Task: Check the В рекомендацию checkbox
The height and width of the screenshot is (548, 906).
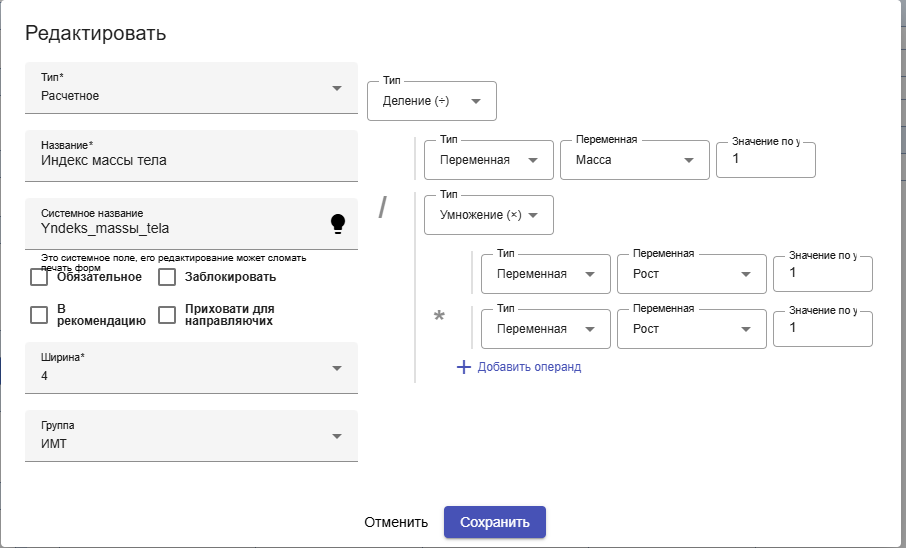Action: 40,315
